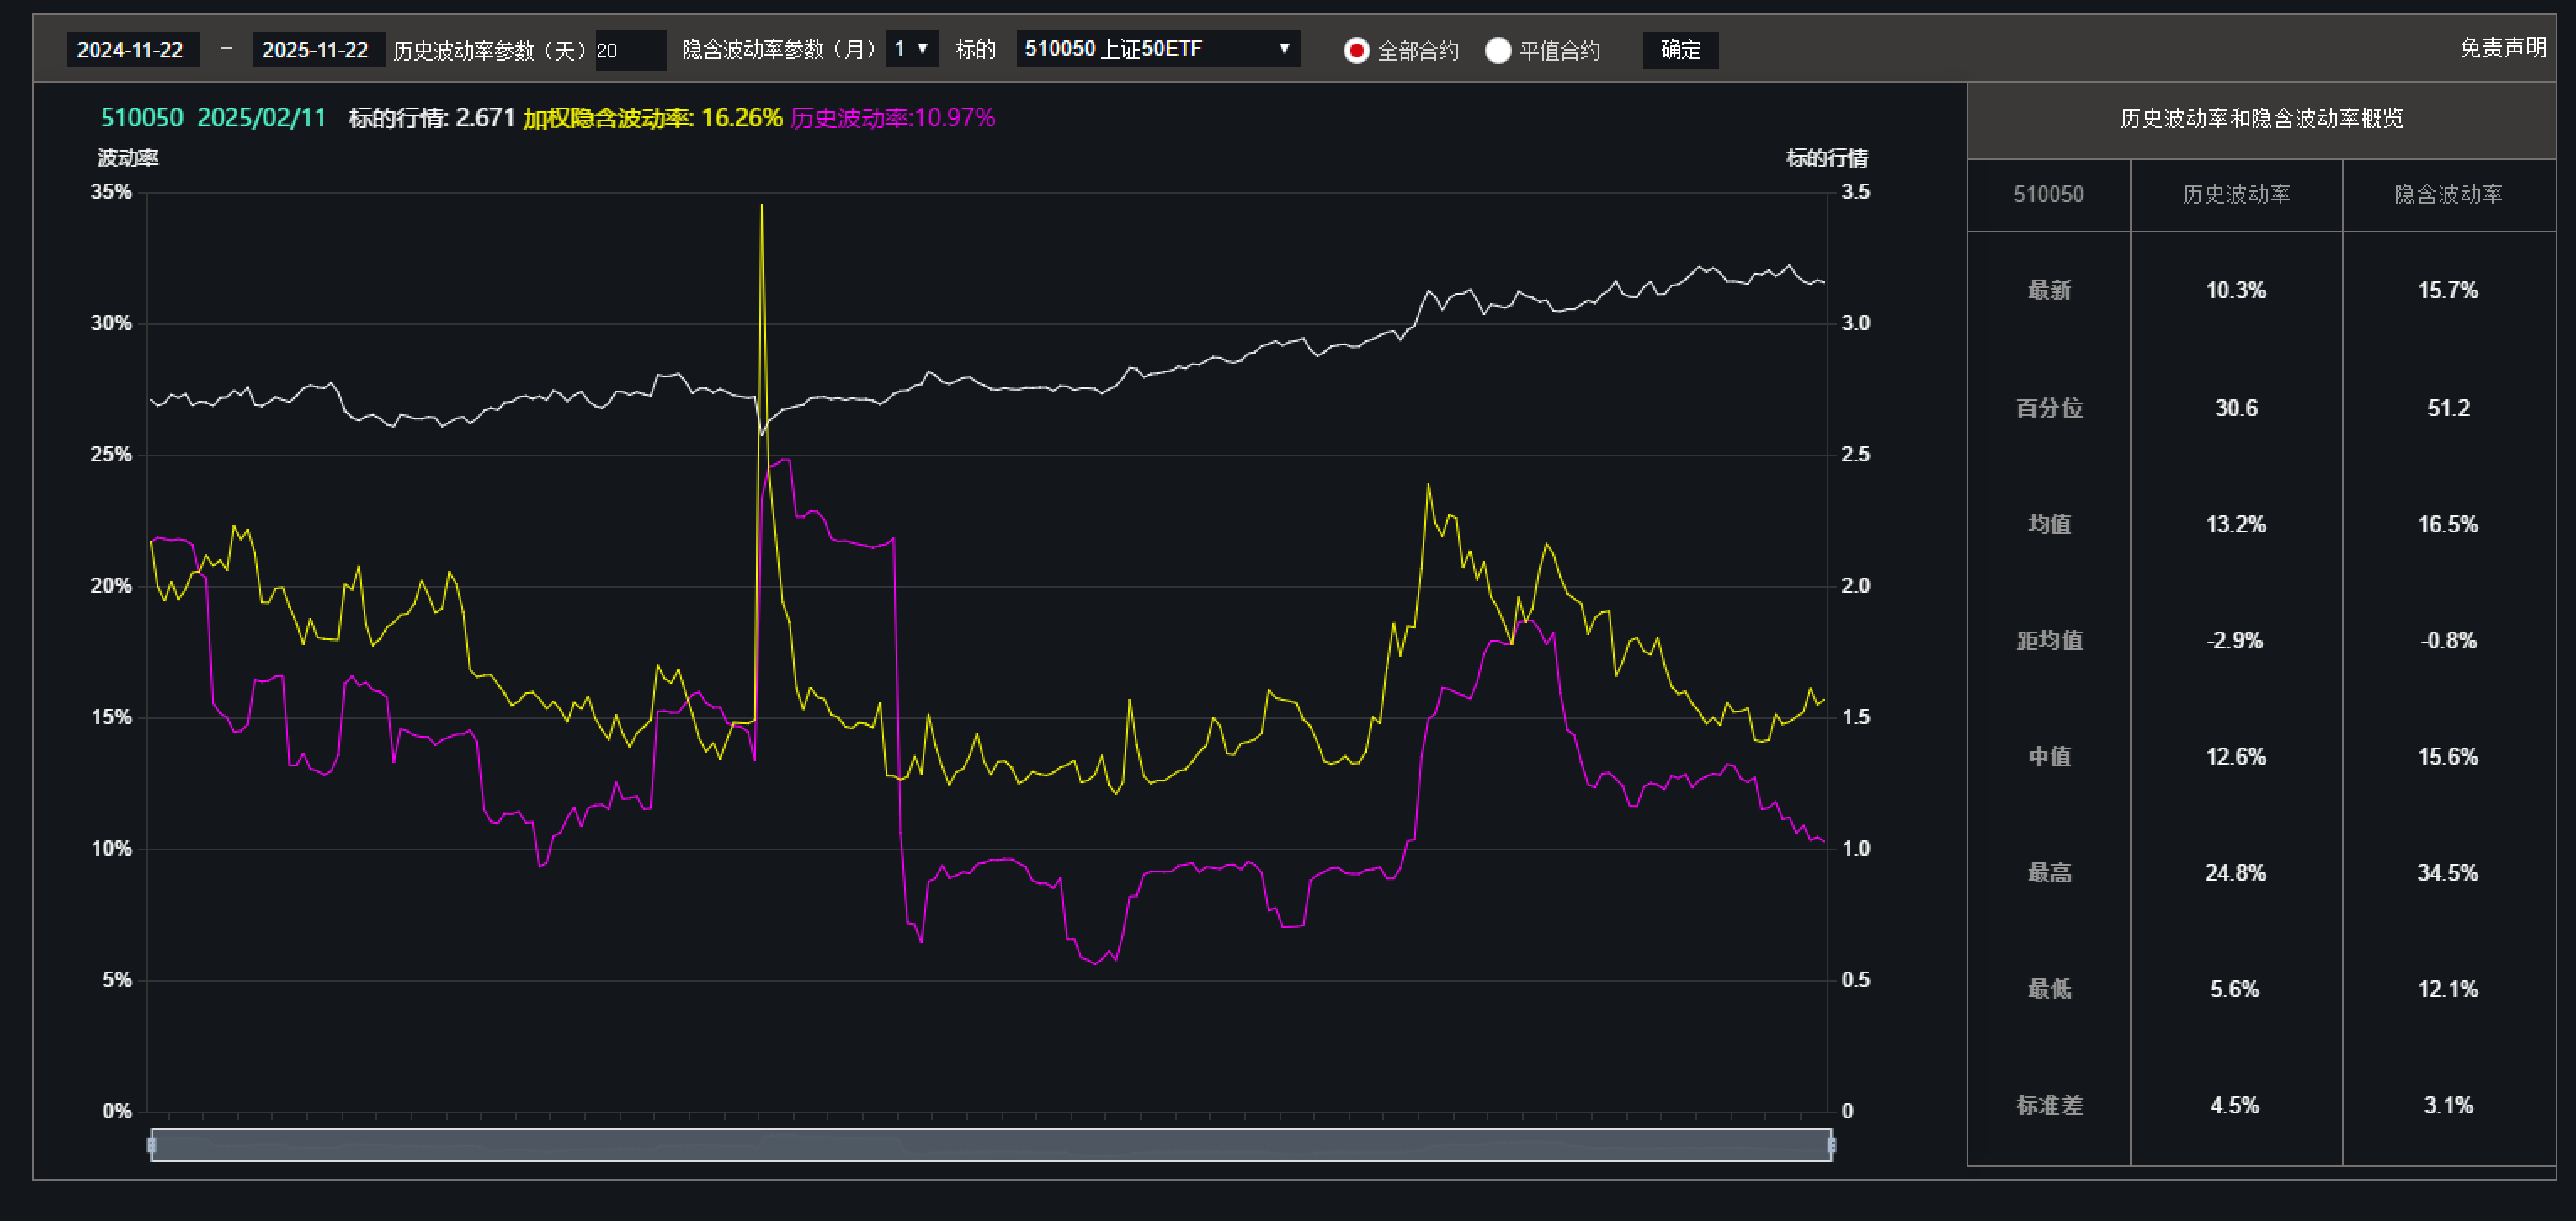Image resolution: width=2576 pixels, height=1221 pixels.
Task: Grab the right handle of range slider
Action: (1831, 1145)
